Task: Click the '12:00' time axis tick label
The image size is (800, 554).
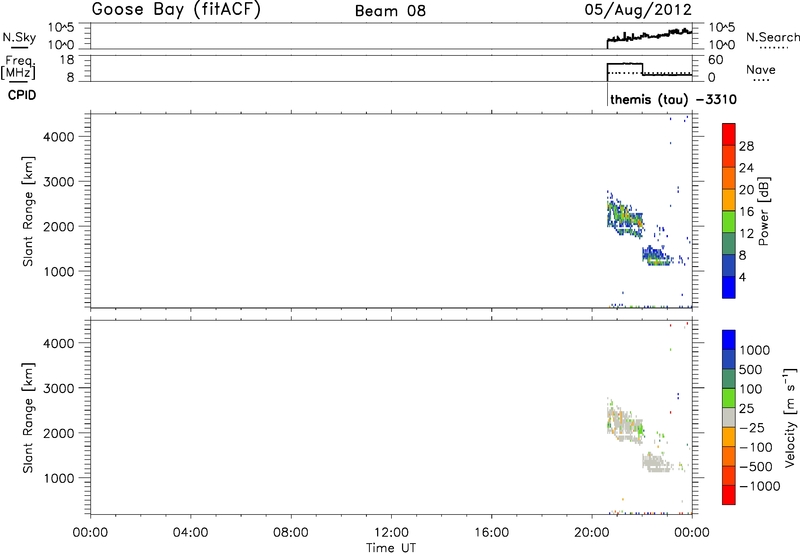Action: [x=391, y=533]
